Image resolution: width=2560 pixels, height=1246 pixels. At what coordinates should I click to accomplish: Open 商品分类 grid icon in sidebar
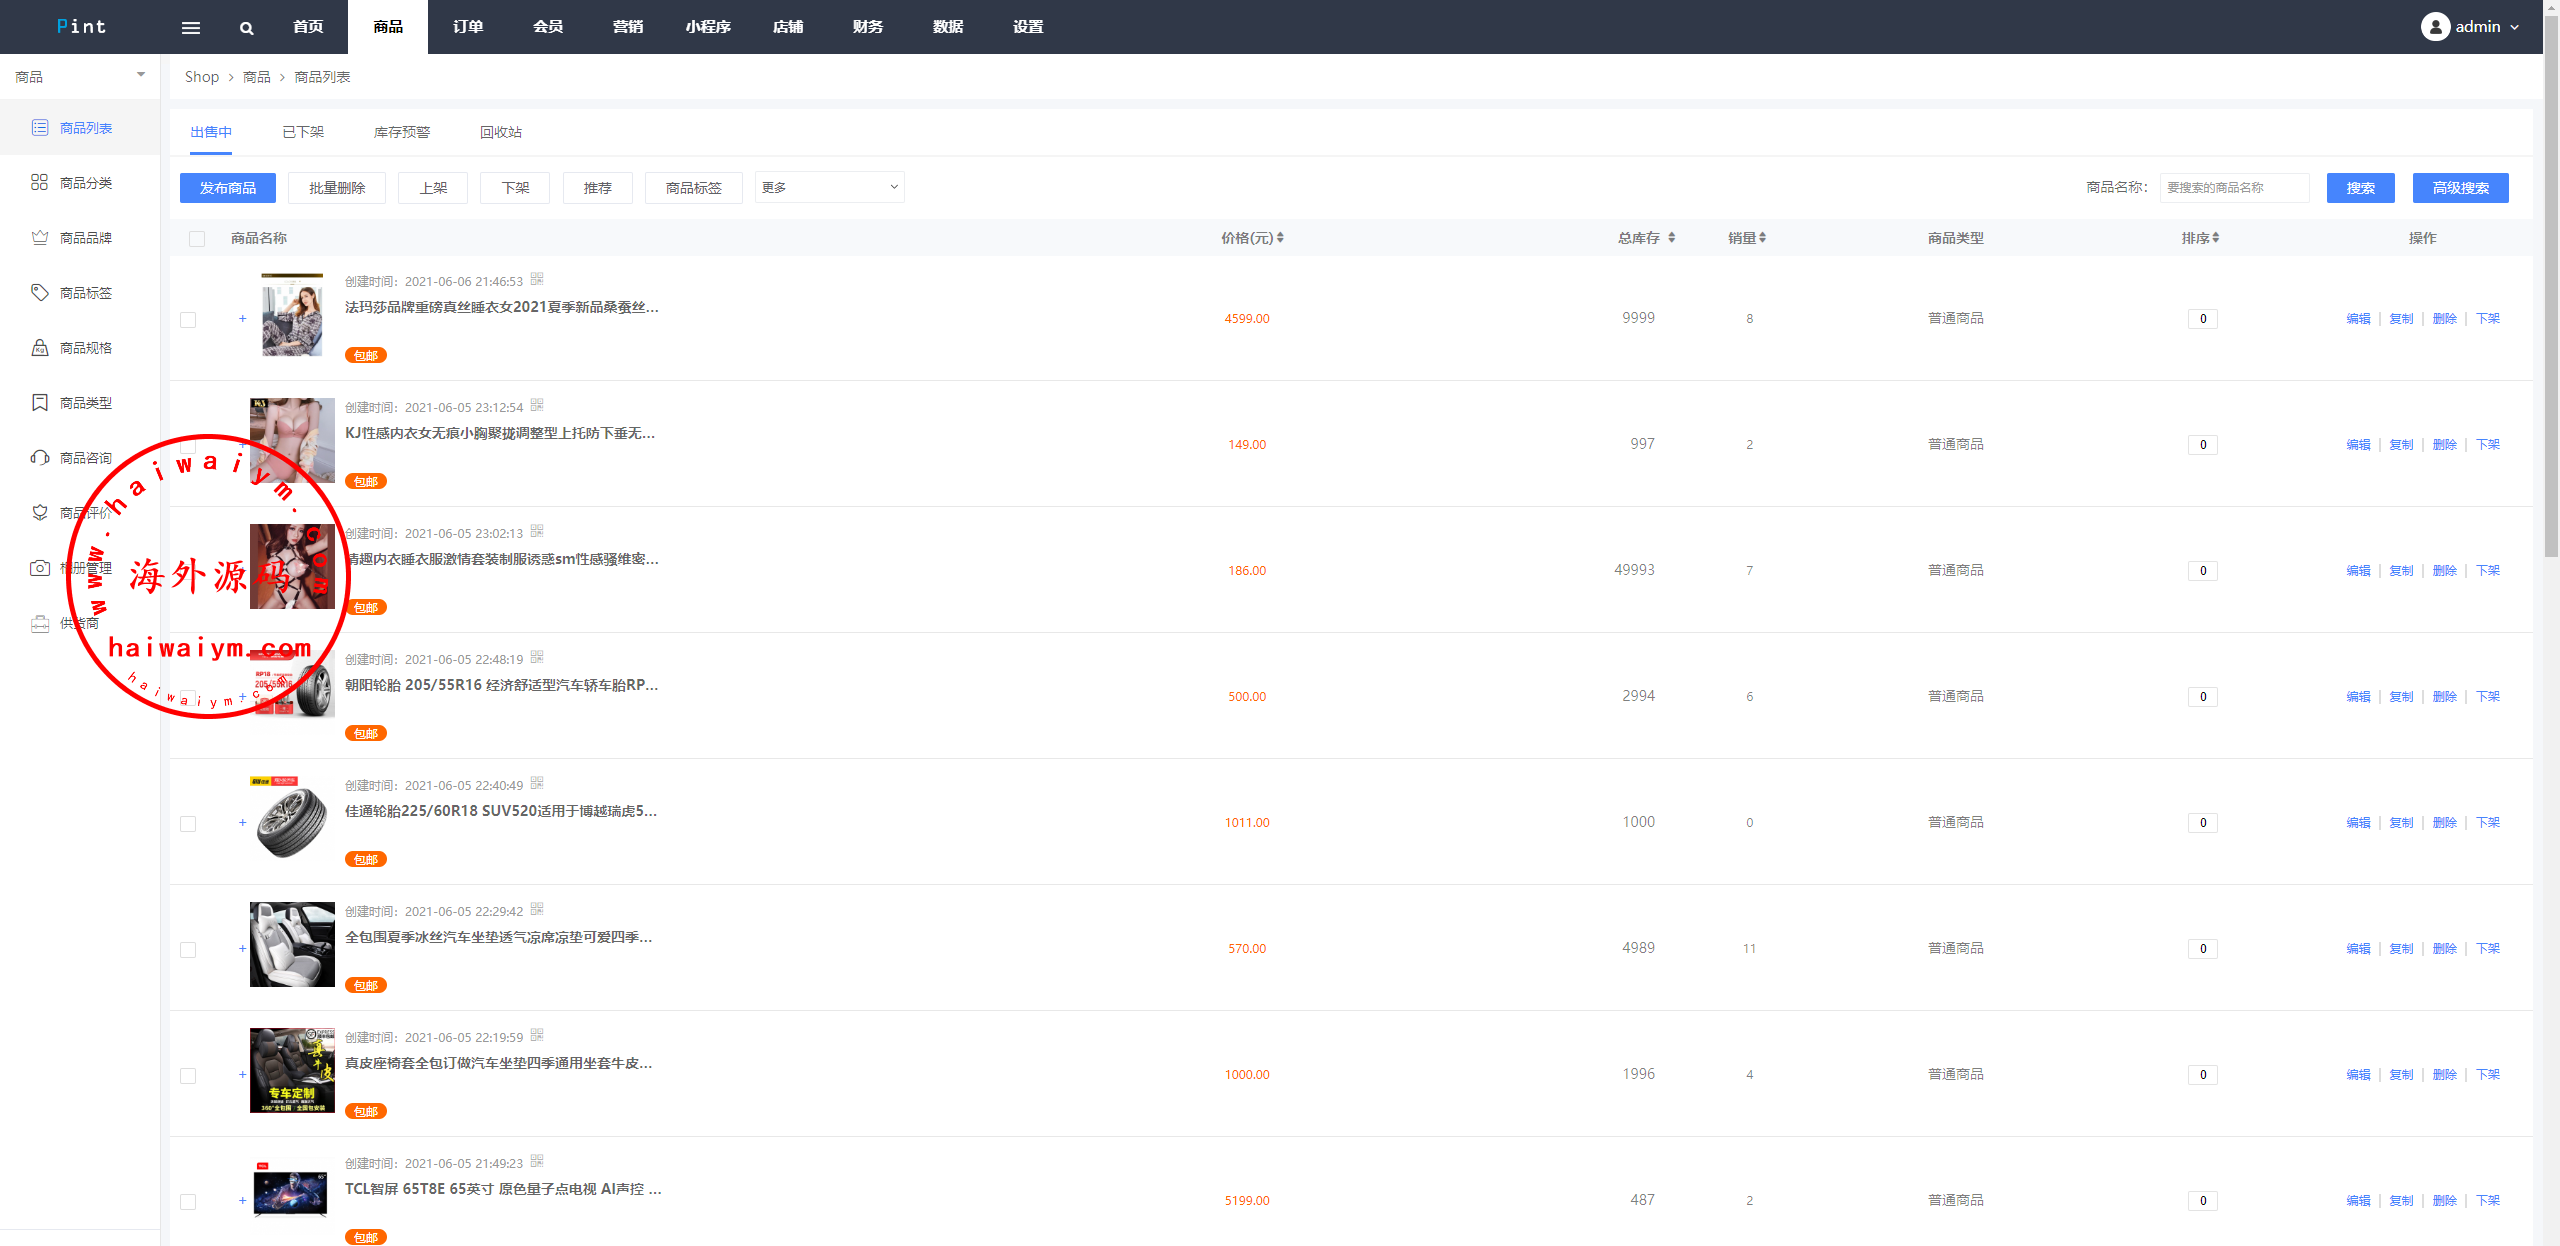pos(39,182)
